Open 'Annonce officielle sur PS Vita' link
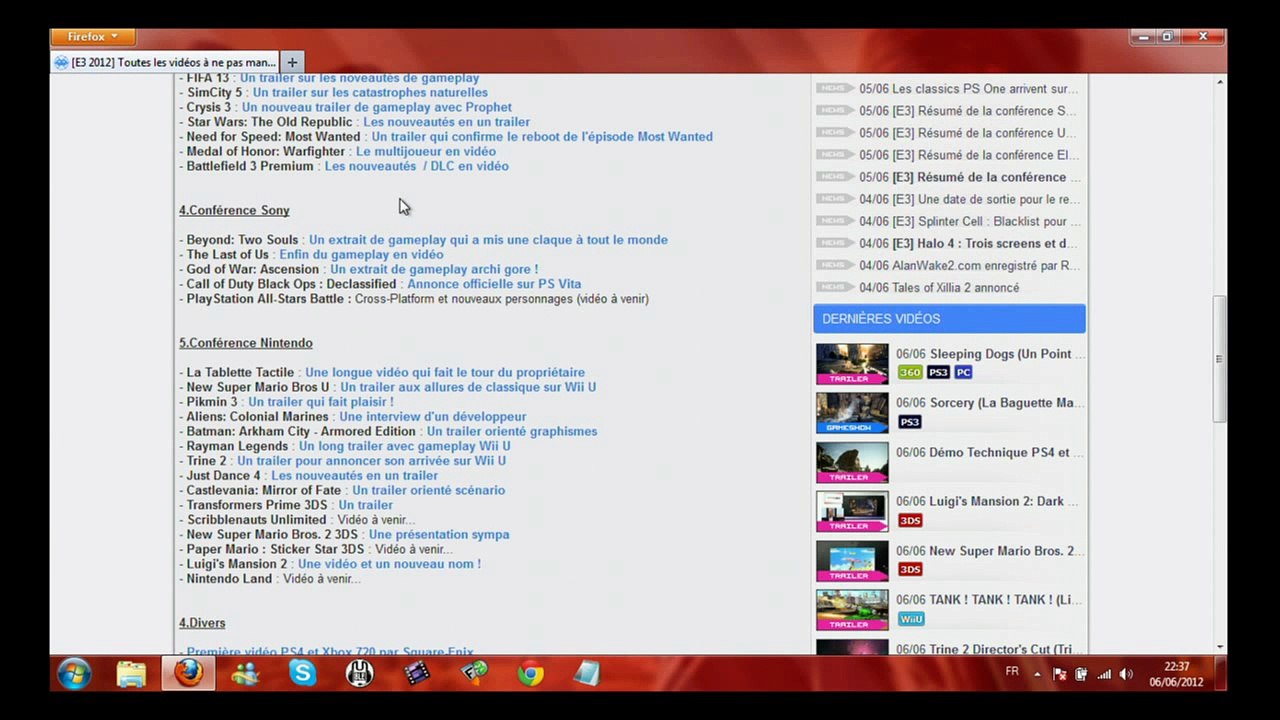1280x720 pixels. [494, 284]
